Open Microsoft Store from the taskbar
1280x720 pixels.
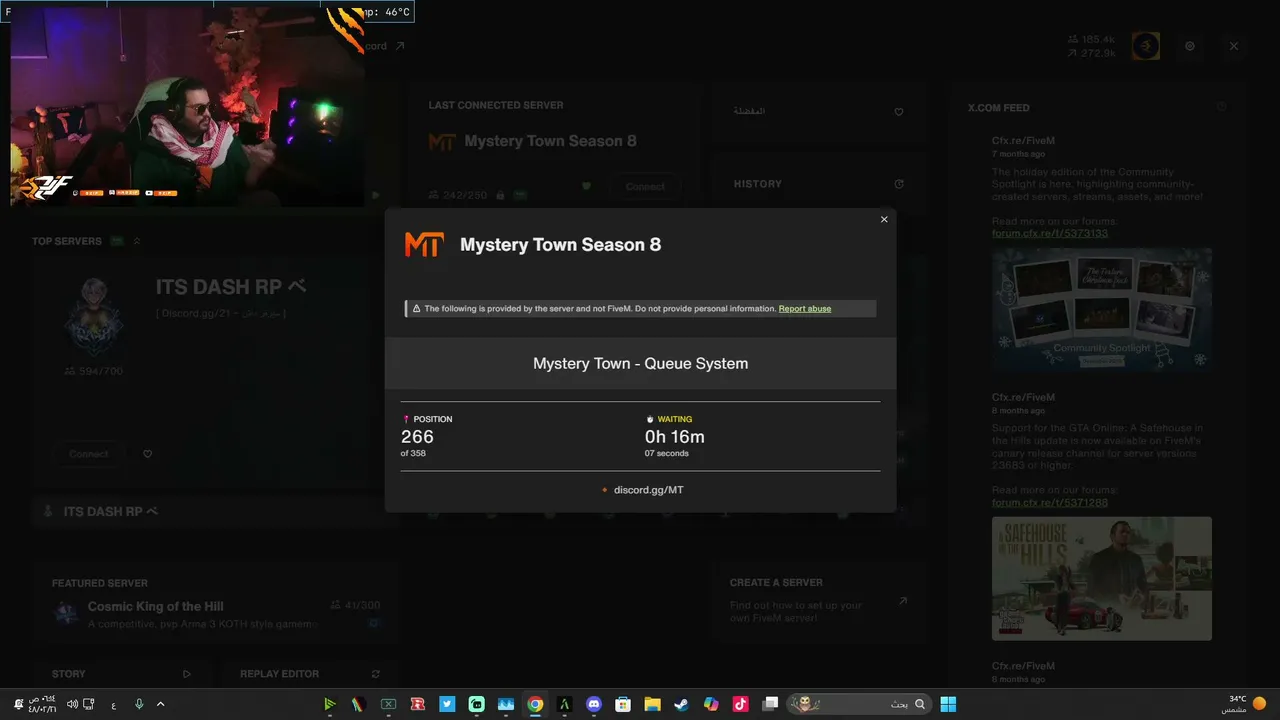[x=623, y=704]
